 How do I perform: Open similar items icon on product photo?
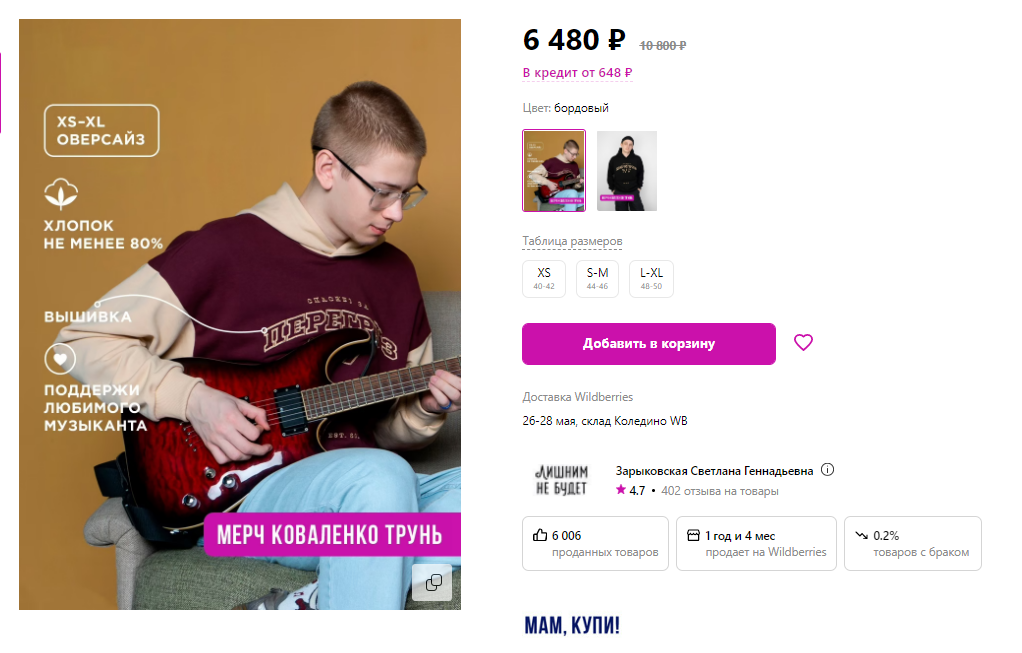pos(433,582)
